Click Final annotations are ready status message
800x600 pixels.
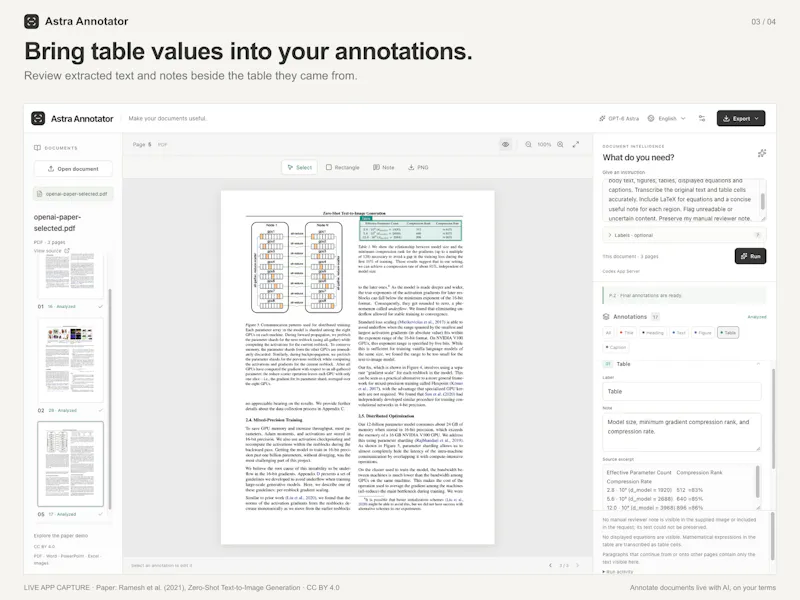coord(684,295)
